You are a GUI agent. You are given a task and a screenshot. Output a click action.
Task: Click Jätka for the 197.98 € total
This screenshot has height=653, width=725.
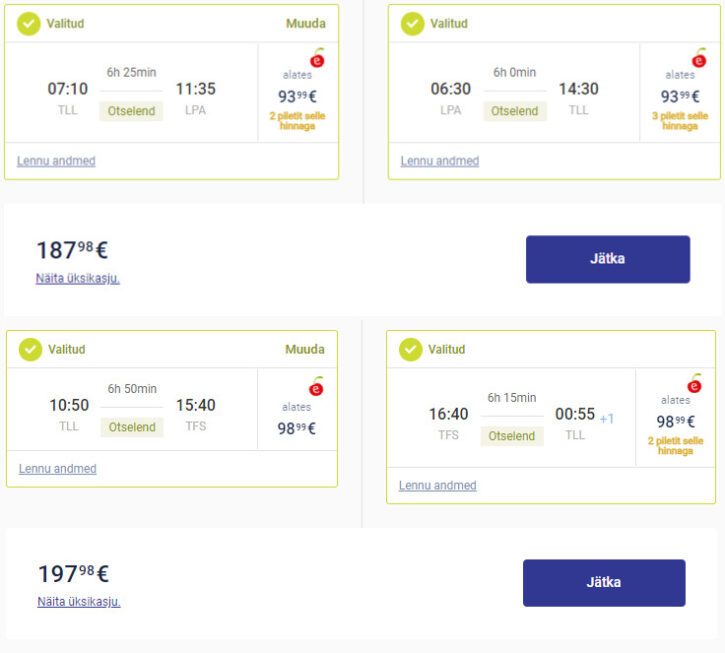click(x=604, y=583)
